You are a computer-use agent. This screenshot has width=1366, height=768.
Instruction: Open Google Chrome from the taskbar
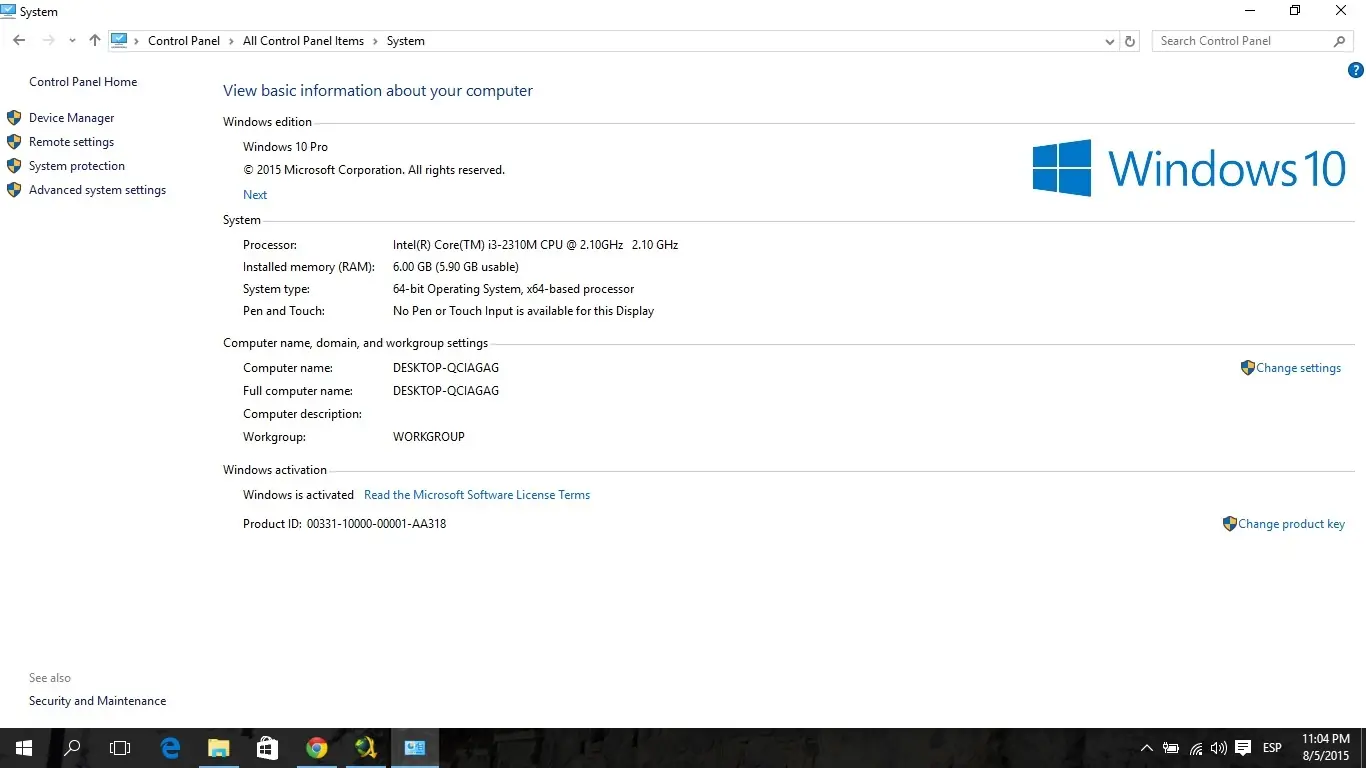pyautogui.click(x=316, y=747)
